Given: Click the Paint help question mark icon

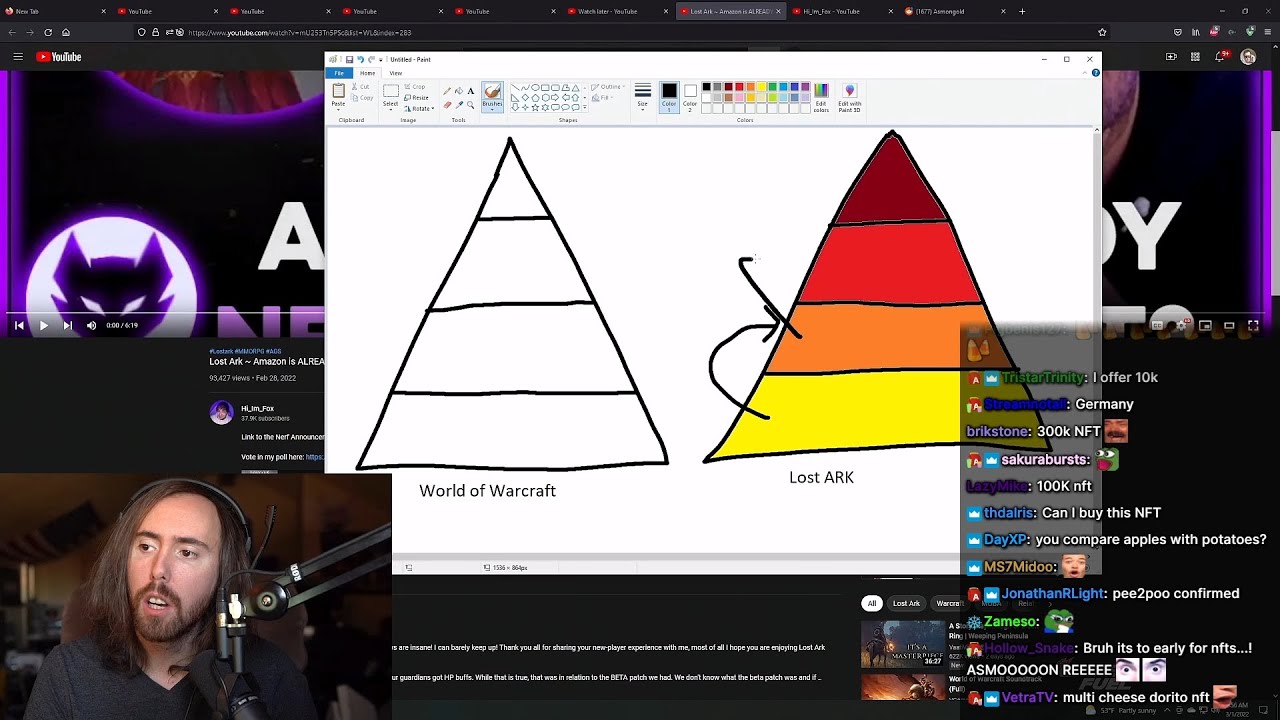Looking at the screenshot, I should [1095, 73].
